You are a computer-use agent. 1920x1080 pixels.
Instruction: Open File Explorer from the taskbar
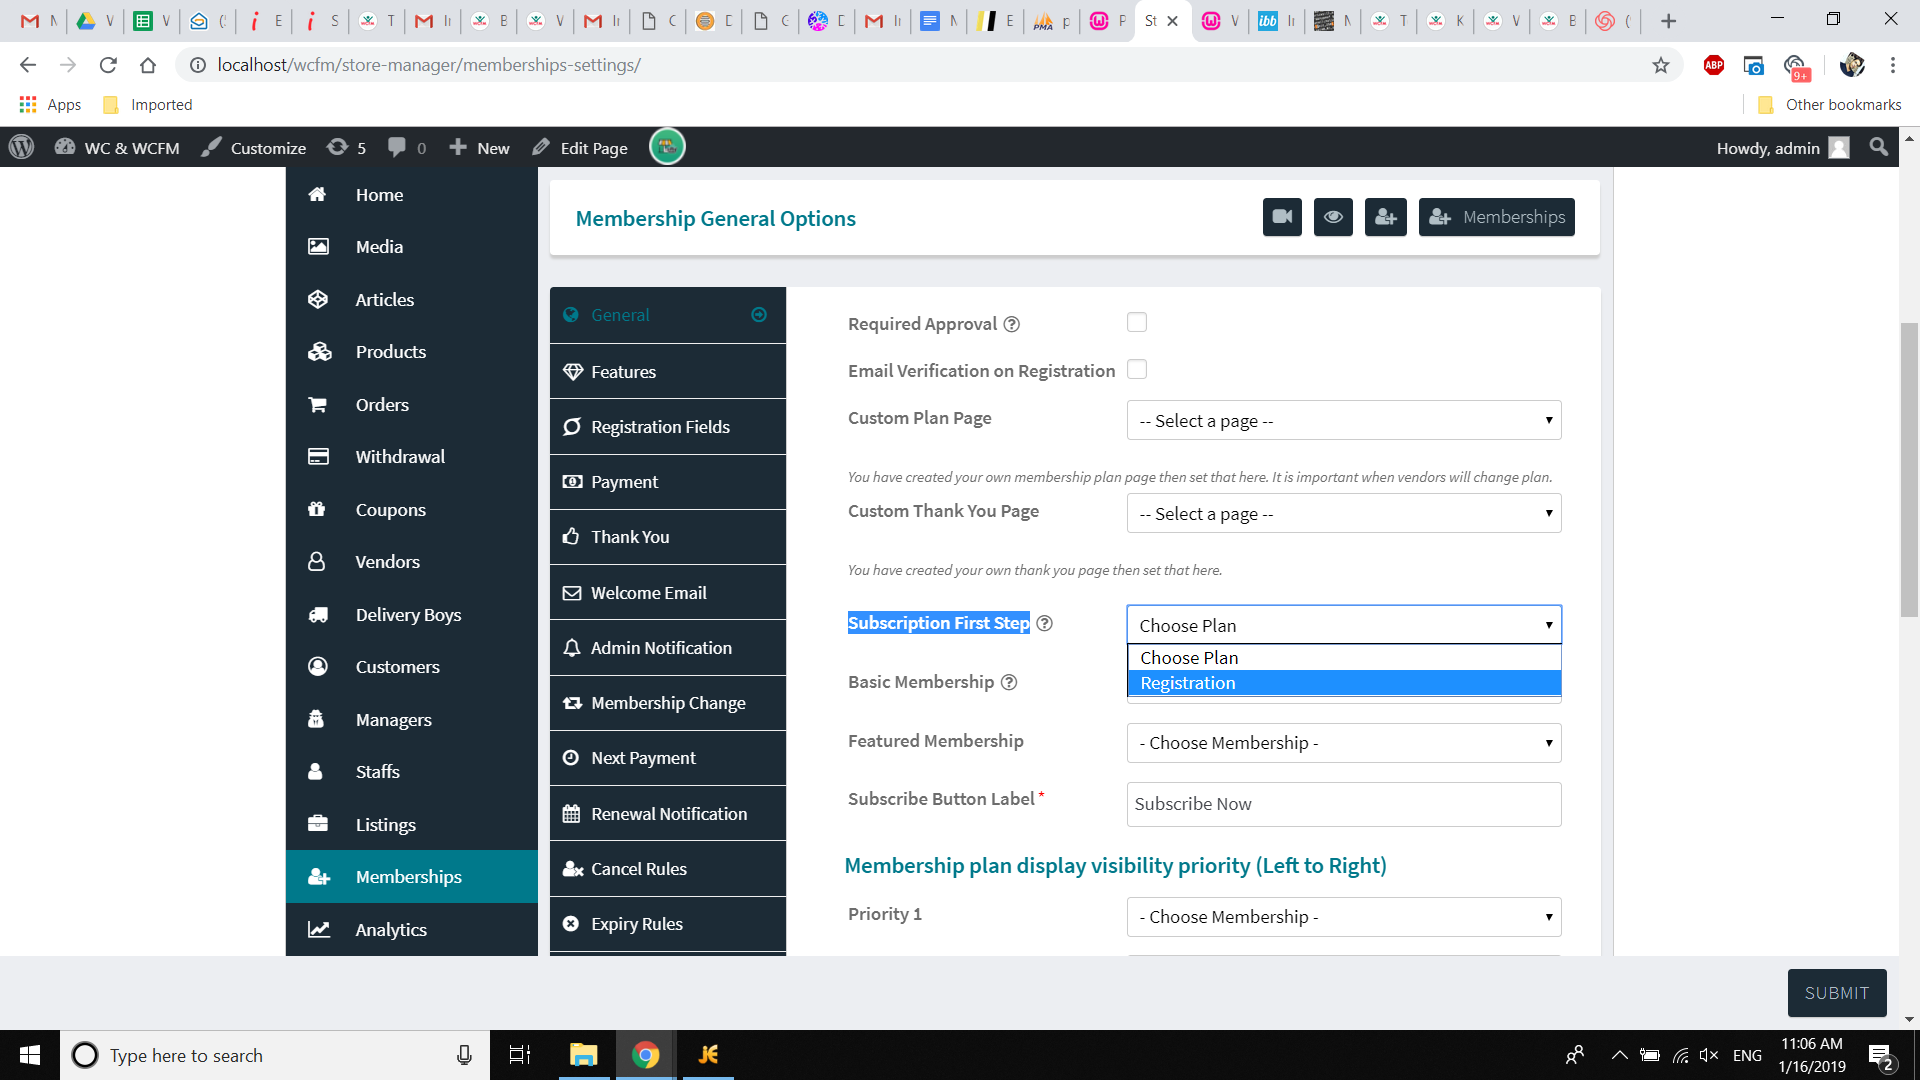pyautogui.click(x=583, y=1055)
